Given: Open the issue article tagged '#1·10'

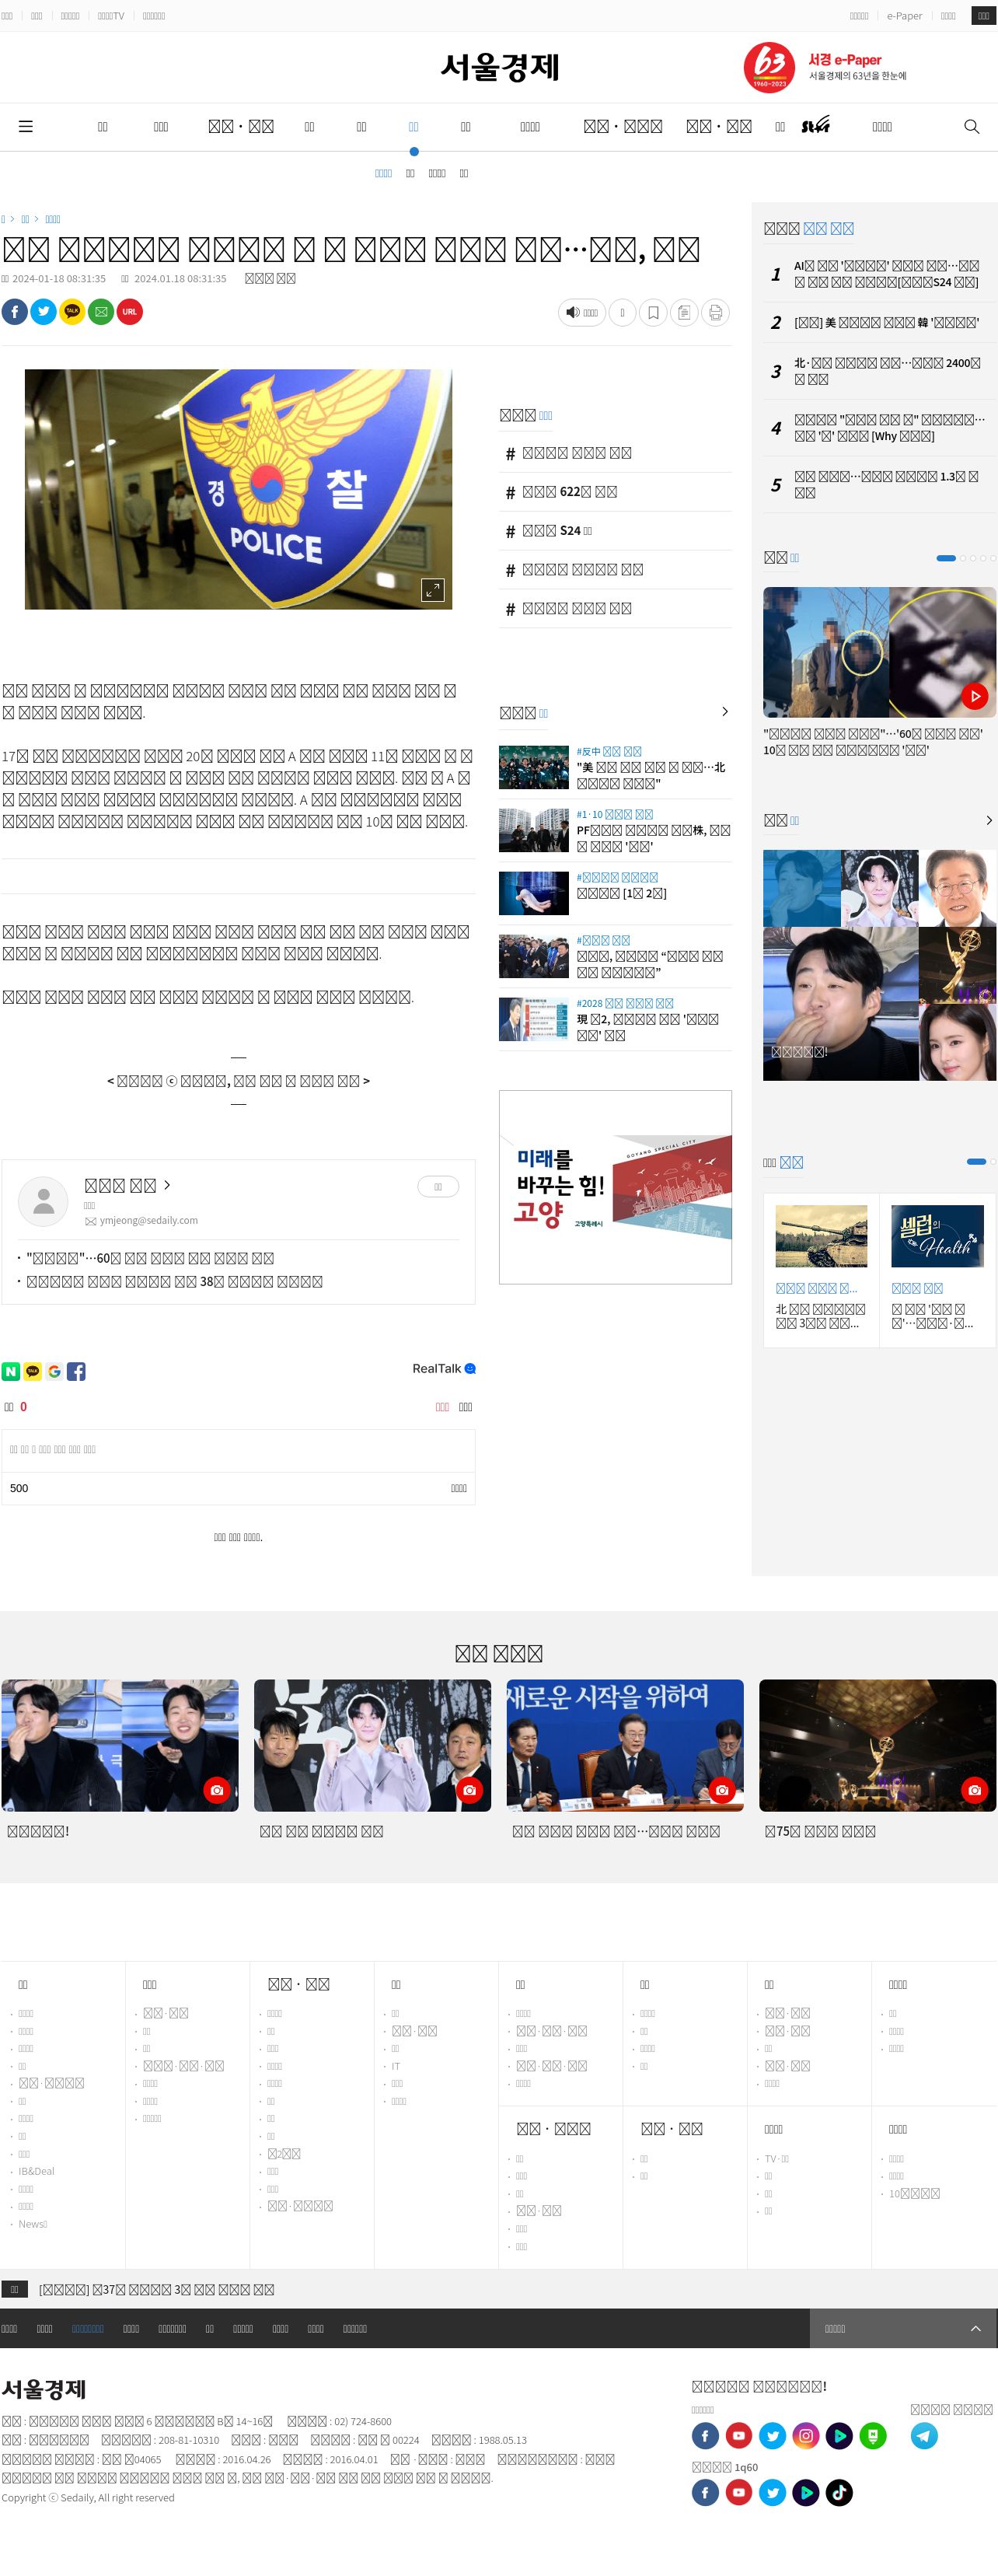Looking at the screenshot, I should click(x=615, y=831).
